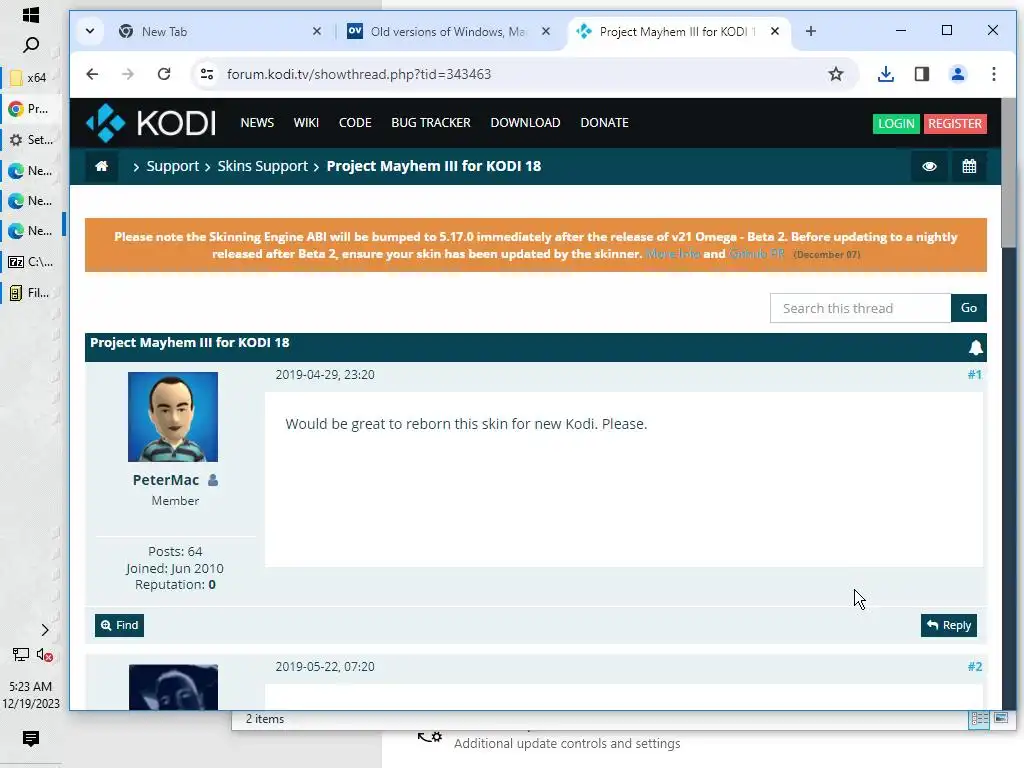Screen dimensions: 1024x768
Task: Switch to Old versions of Windows tab
Action: [447, 31]
